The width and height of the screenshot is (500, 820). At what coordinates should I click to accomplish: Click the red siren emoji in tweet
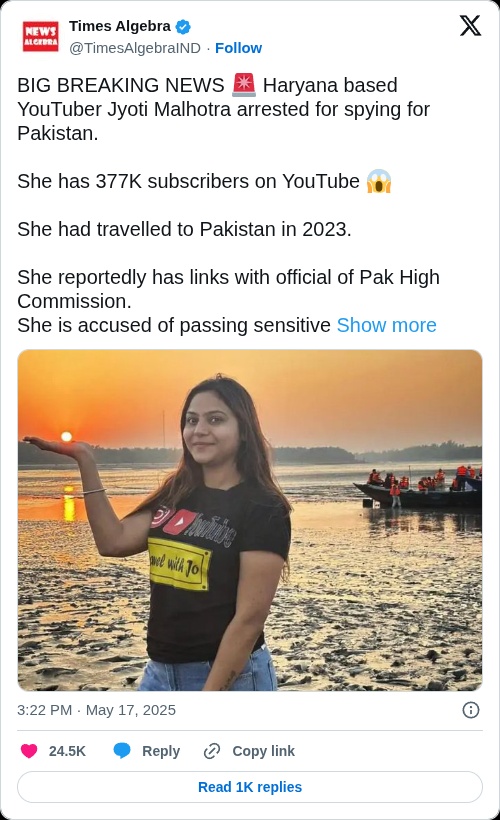click(244, 85)
